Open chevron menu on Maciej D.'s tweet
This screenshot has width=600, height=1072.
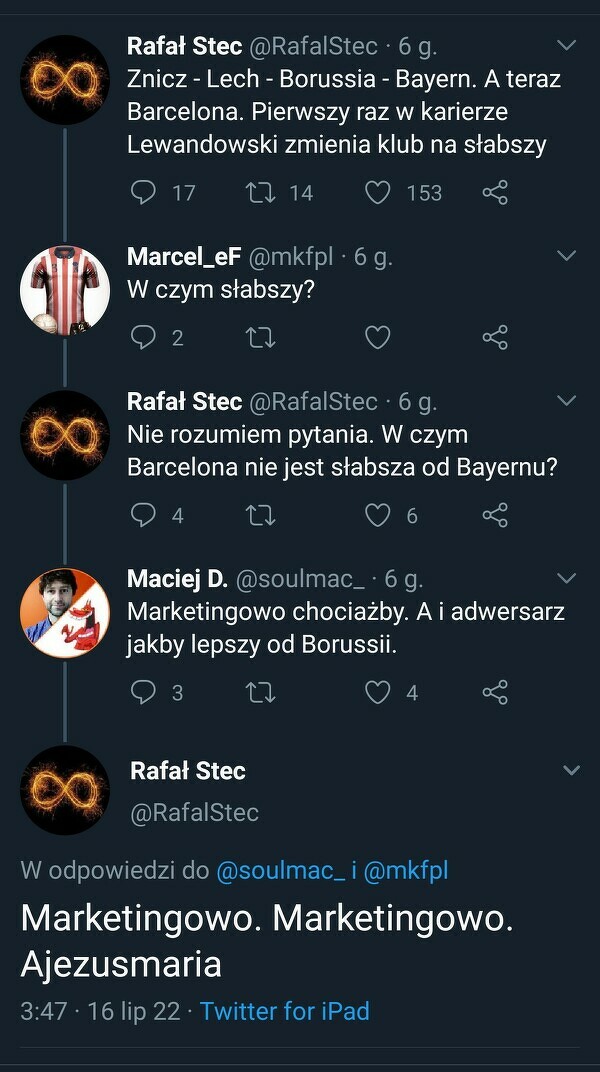[x=566, y=579]
